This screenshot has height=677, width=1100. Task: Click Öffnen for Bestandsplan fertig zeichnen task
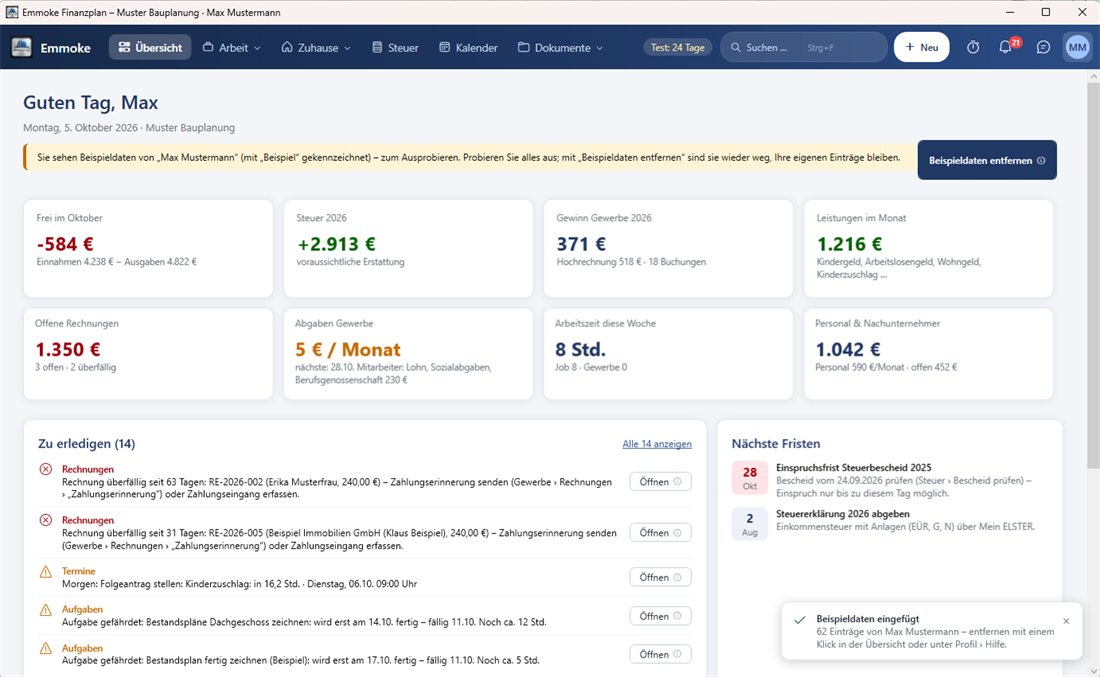click(660, 655)
